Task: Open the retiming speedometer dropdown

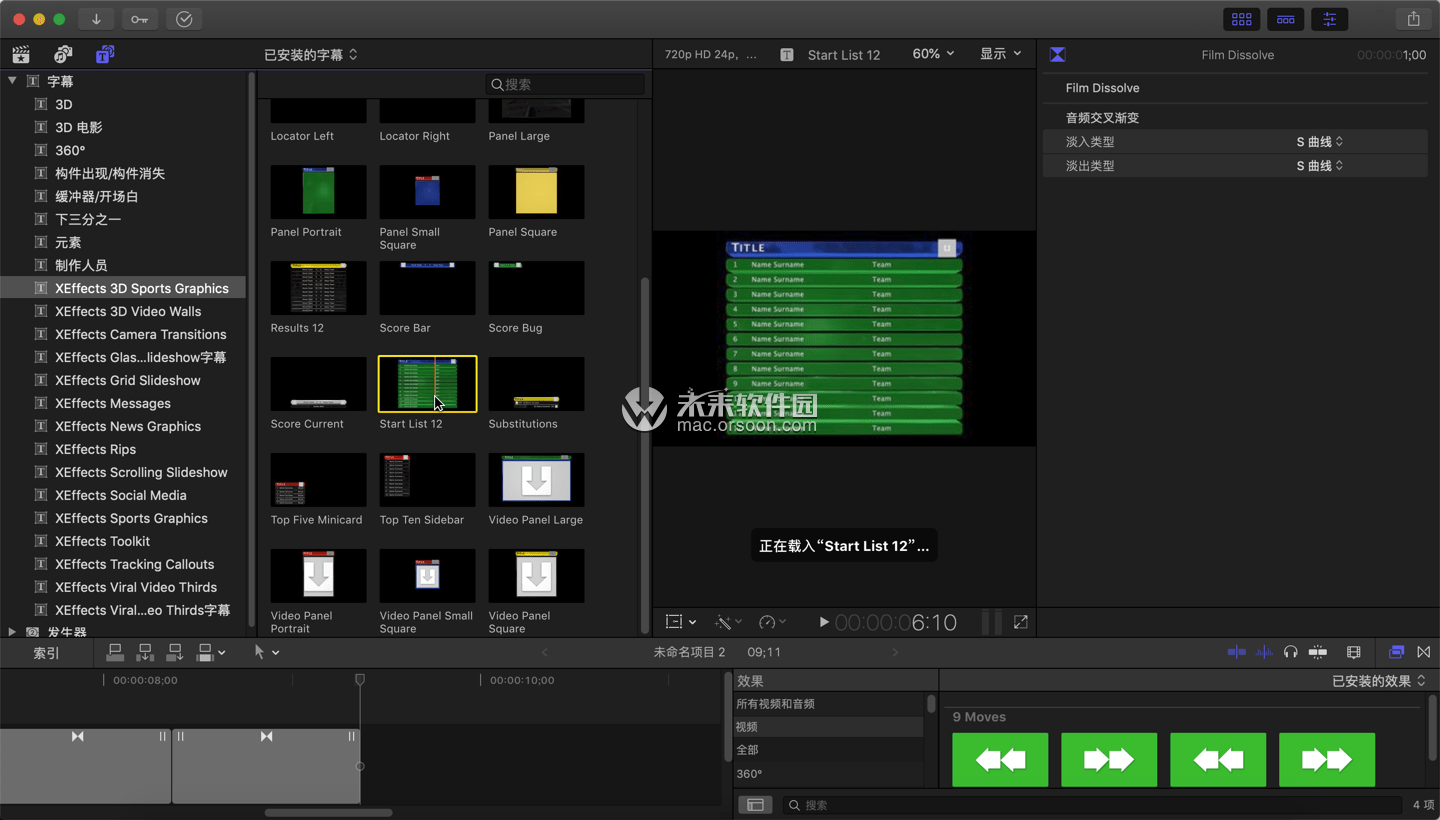Action: click(x=772, y=622)
